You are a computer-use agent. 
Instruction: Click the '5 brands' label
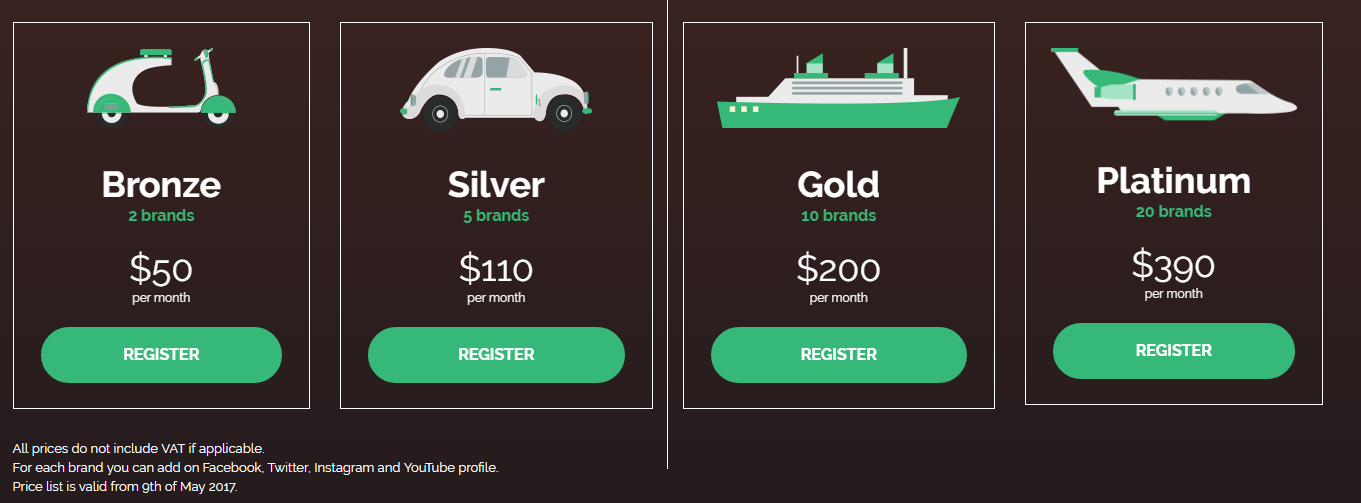click(496, 216)
